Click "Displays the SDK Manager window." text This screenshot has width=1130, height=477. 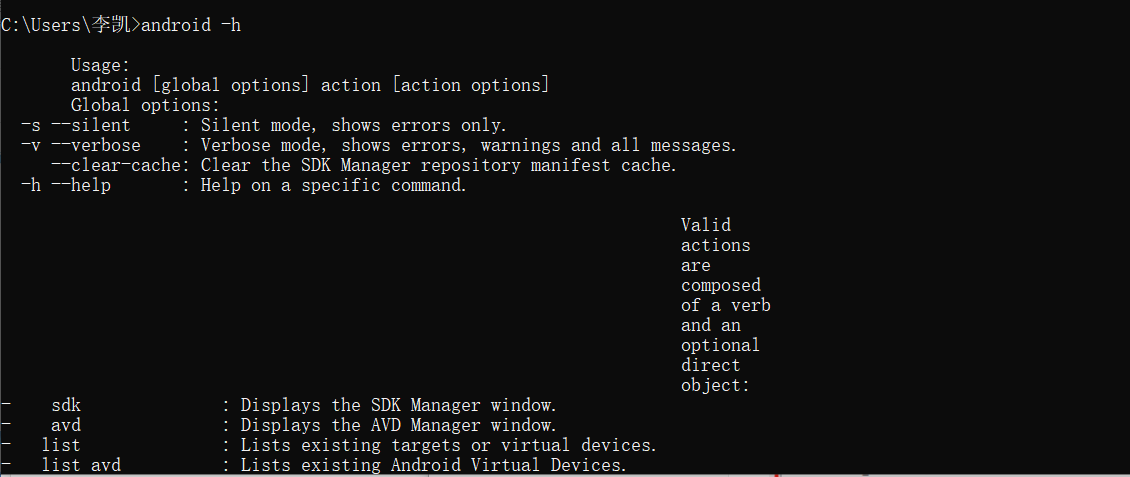[x=398, y=405]
